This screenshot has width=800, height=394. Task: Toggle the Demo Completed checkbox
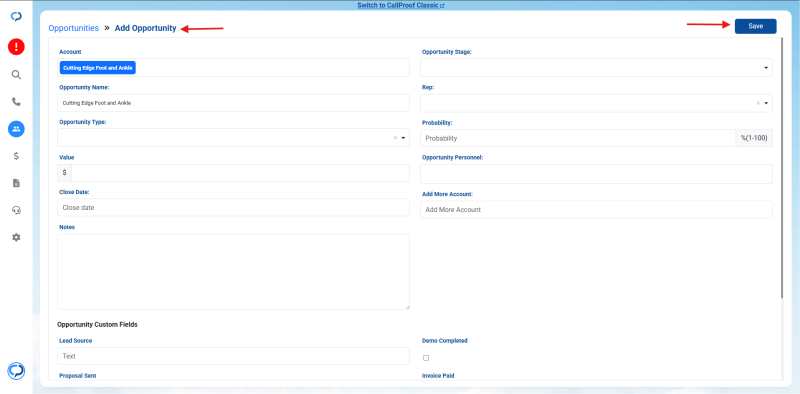point(426,358)
